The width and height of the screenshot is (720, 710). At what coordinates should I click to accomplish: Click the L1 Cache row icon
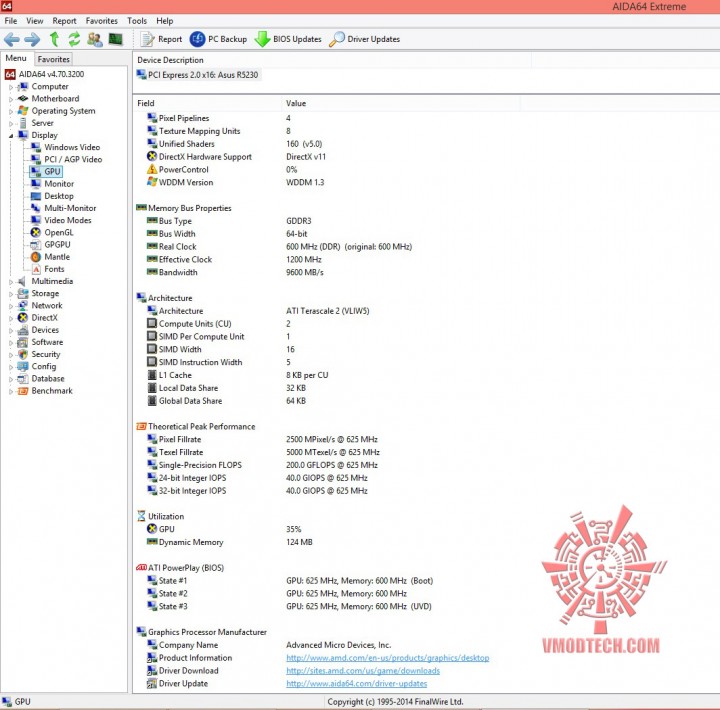[152, 375]
